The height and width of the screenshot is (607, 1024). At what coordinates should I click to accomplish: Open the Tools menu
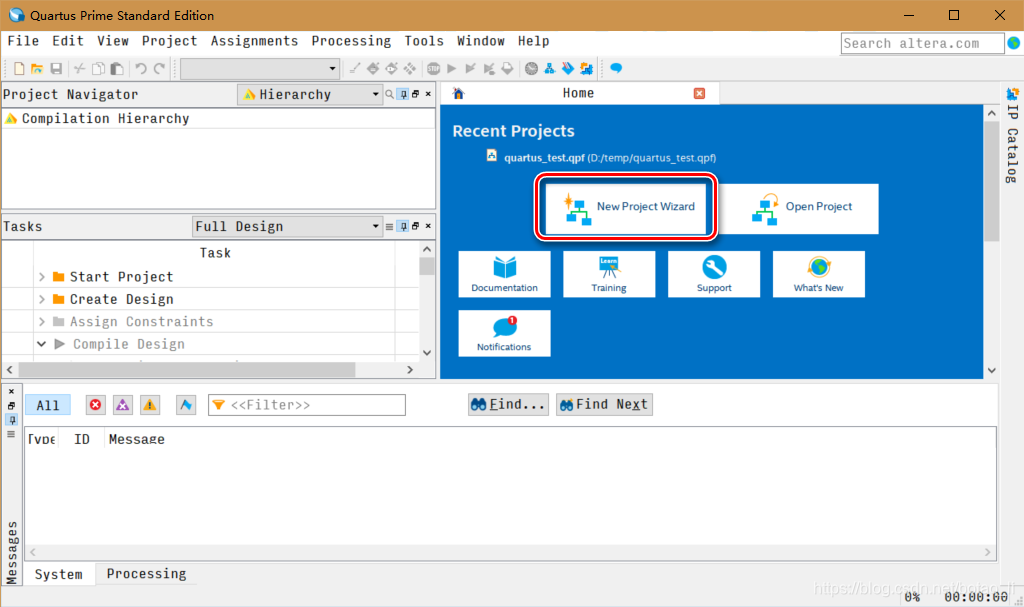(424, 41)
